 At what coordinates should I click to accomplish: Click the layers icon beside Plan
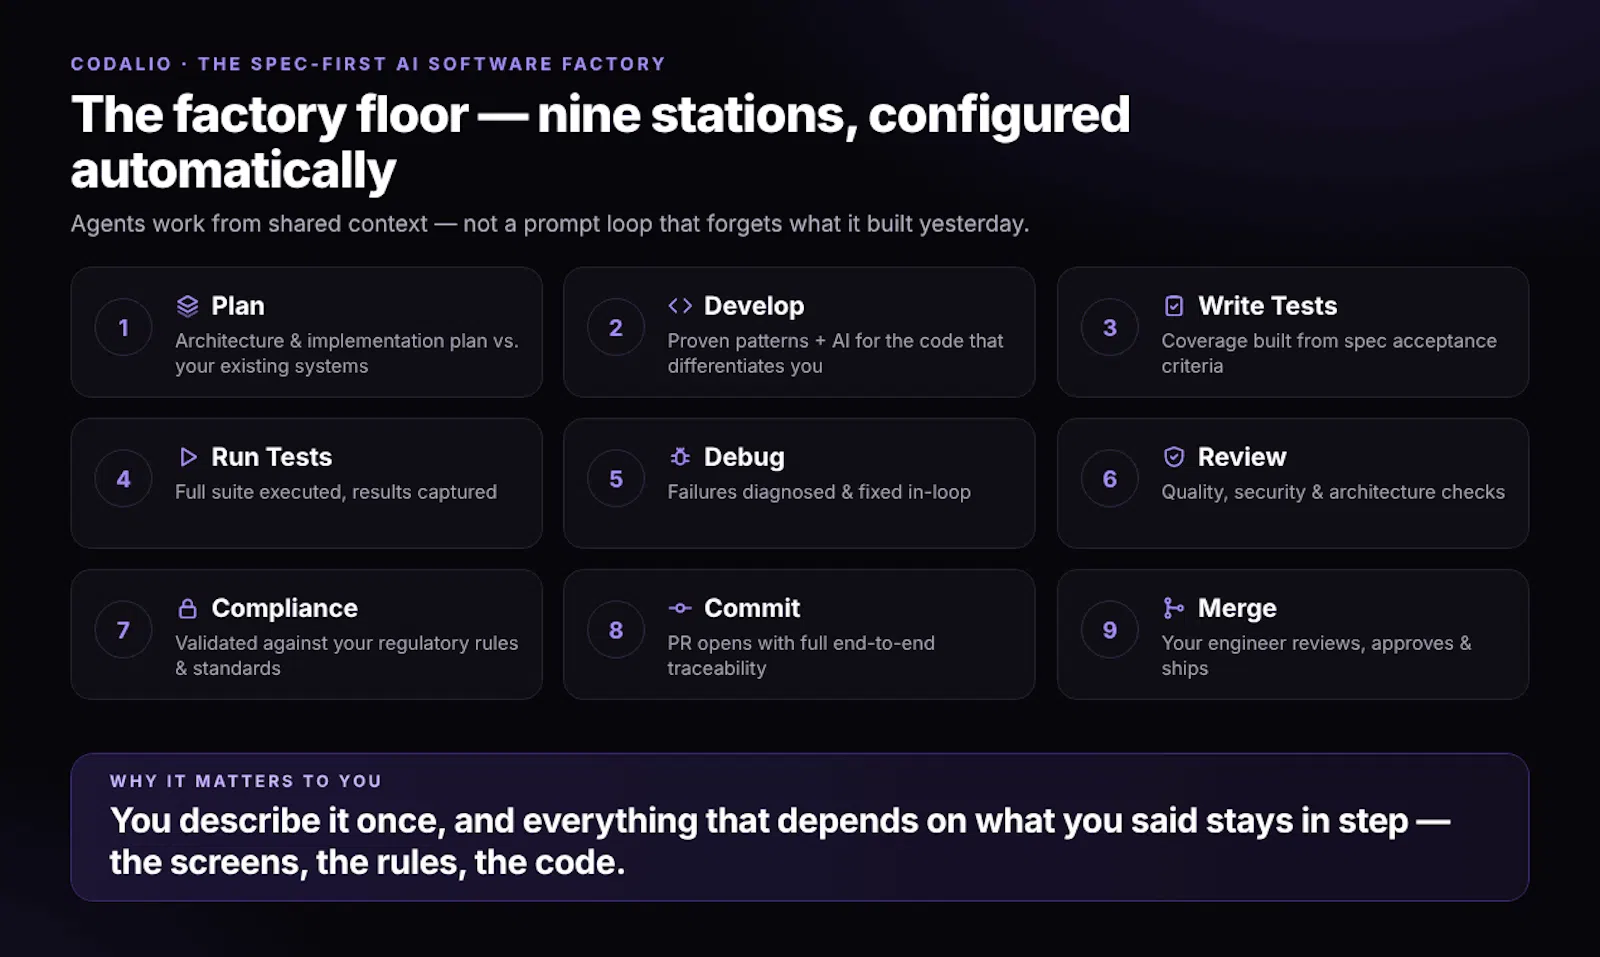[187, 306]
